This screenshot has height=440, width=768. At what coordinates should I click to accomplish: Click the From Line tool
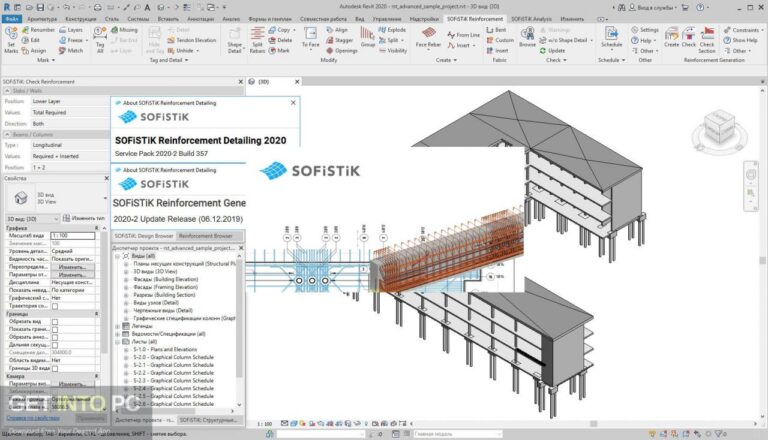click(x=464, y=35)
